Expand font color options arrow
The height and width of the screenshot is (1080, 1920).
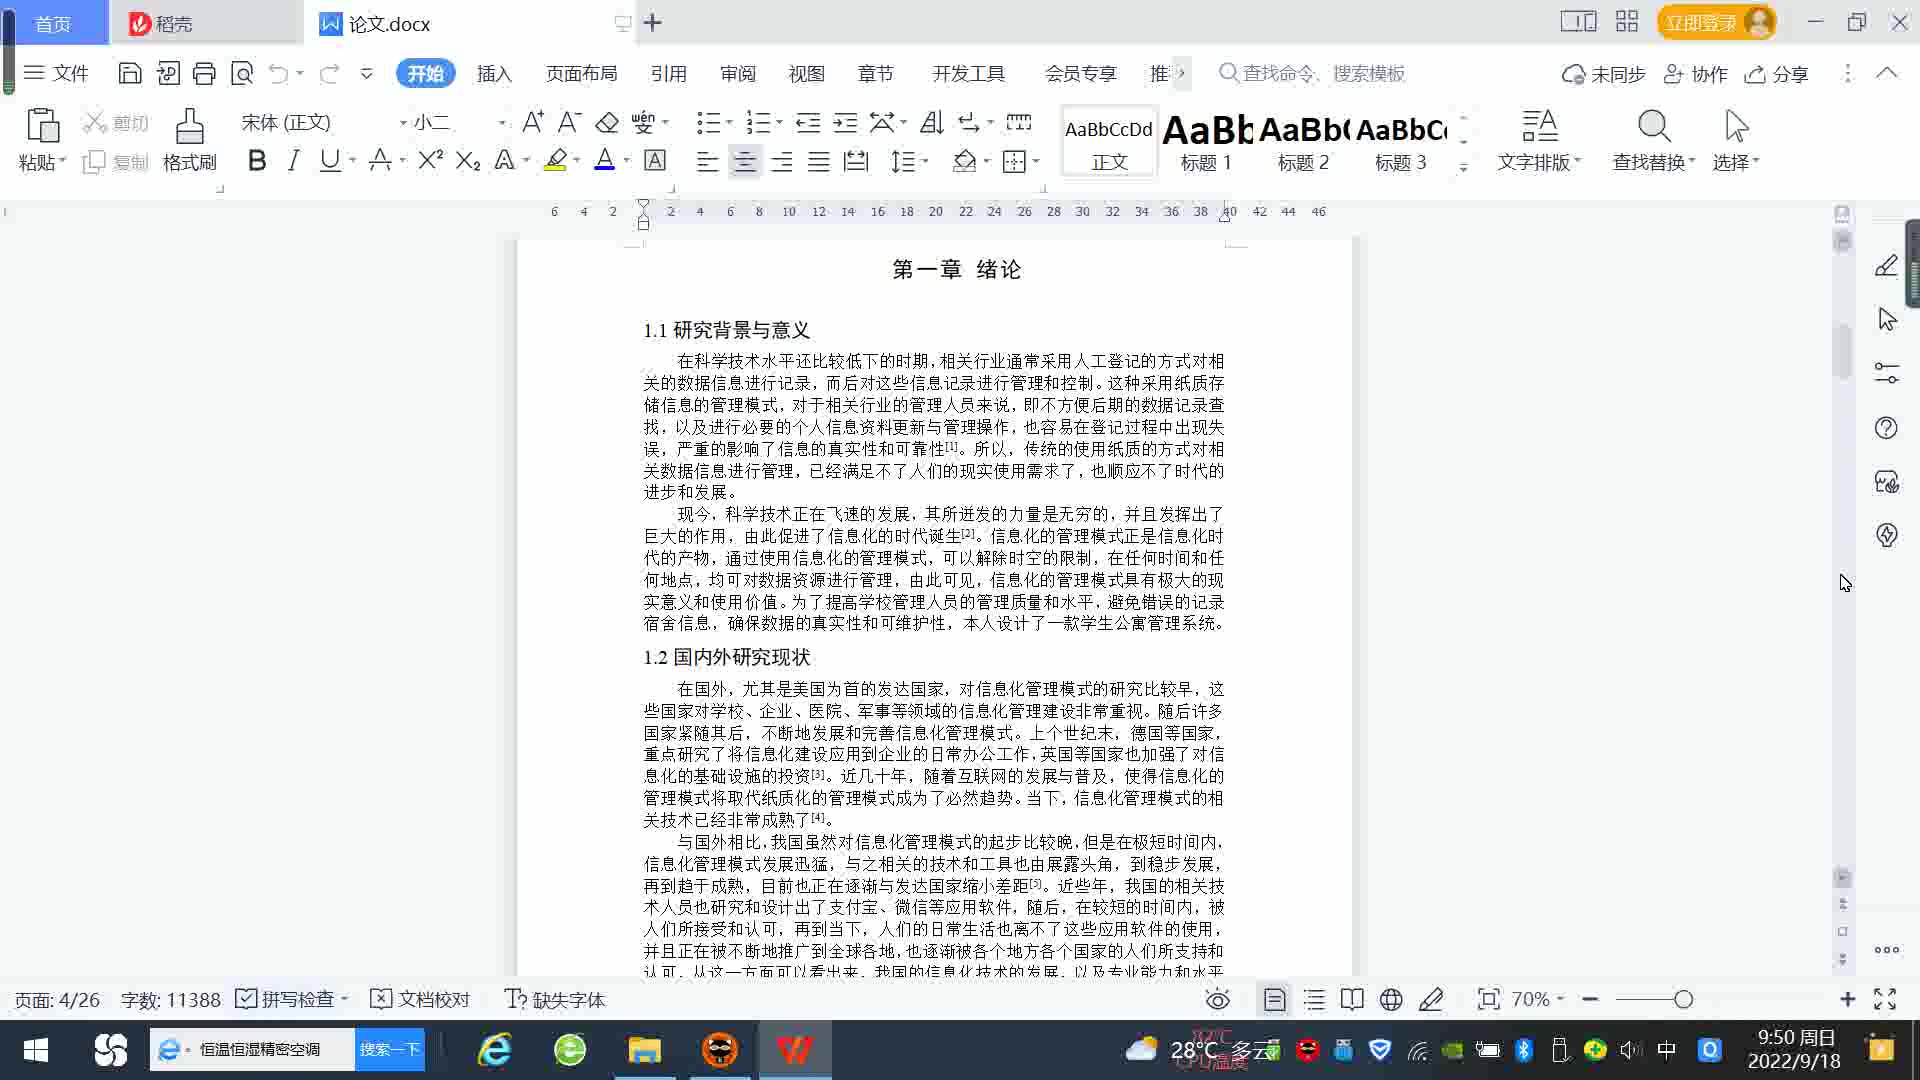point(627,161)
